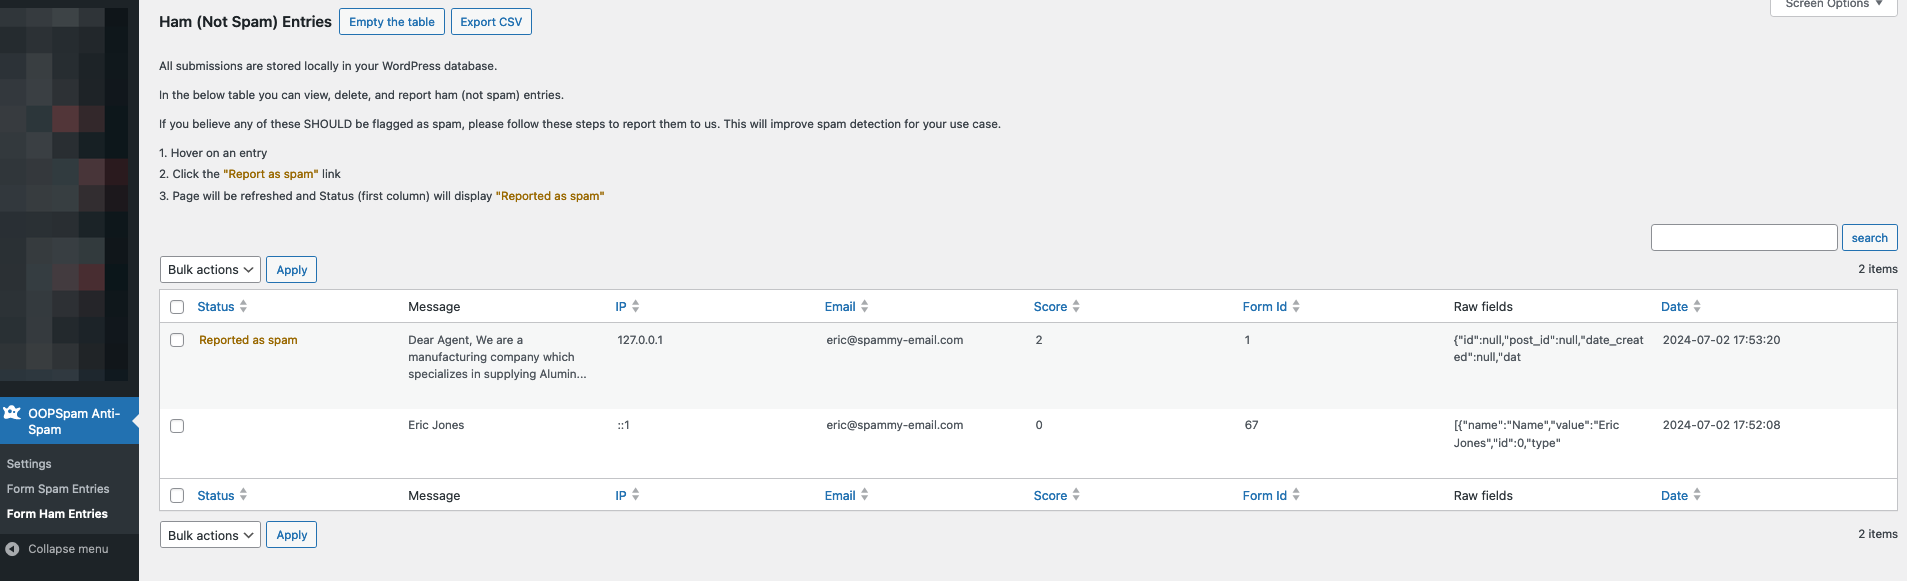Click sort arrows beside top IP header
Image resolution: width=1907 pixels, height=581 pixels.
(x=635, y=307)
